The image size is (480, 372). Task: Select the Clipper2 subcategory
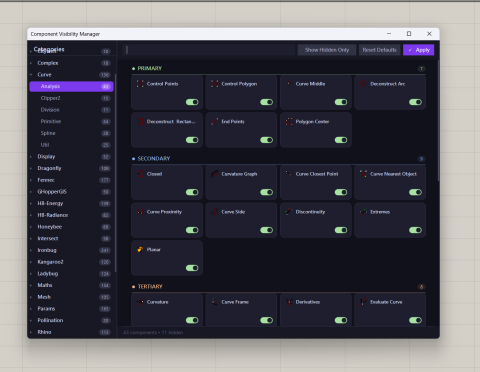click(x=71, y=98)
